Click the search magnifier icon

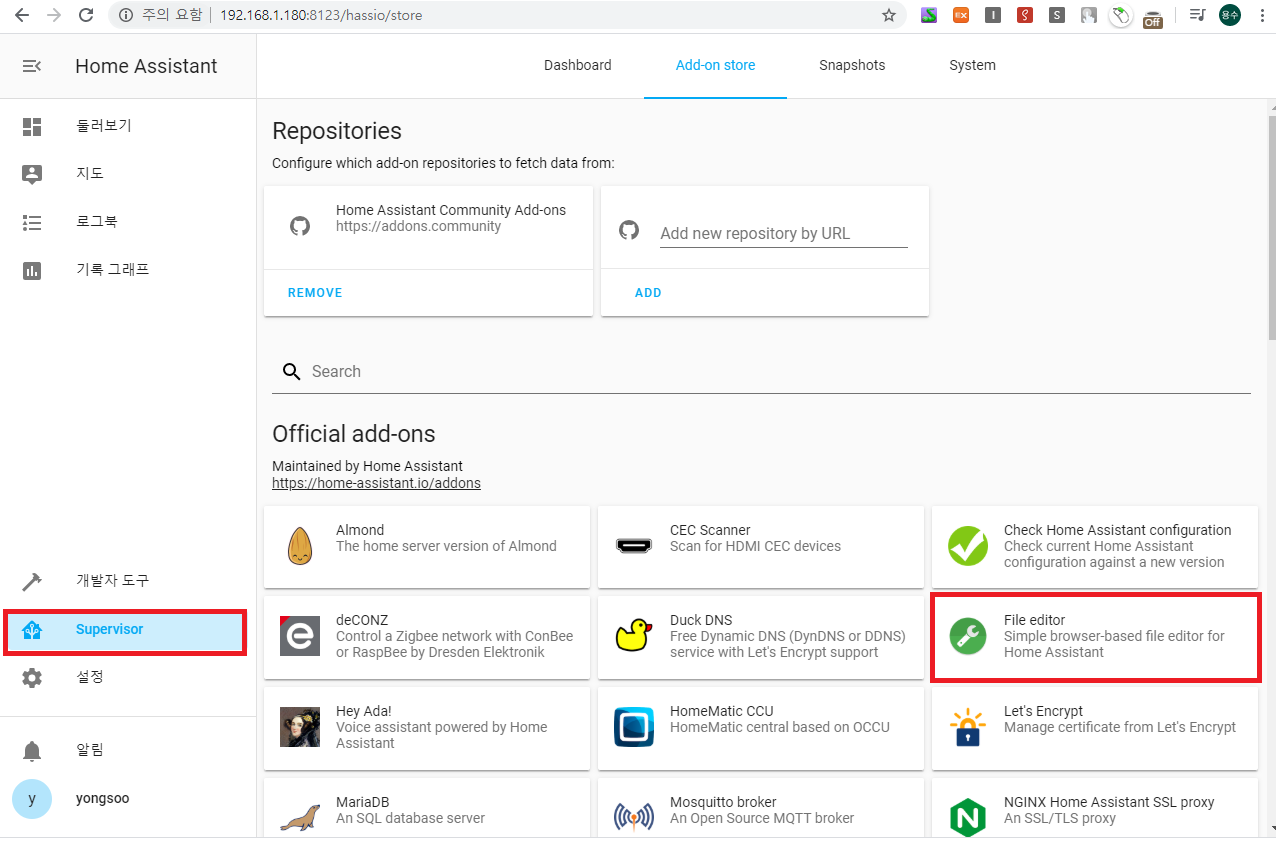click(x=292, y=372)
